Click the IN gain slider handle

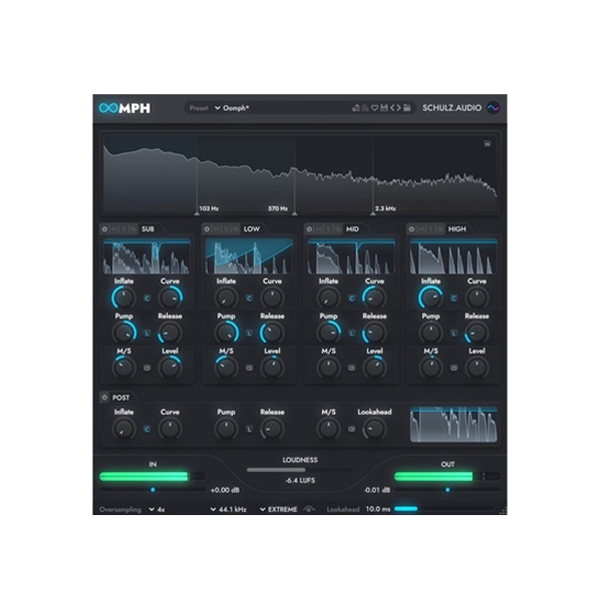click(x=153, y=489)
